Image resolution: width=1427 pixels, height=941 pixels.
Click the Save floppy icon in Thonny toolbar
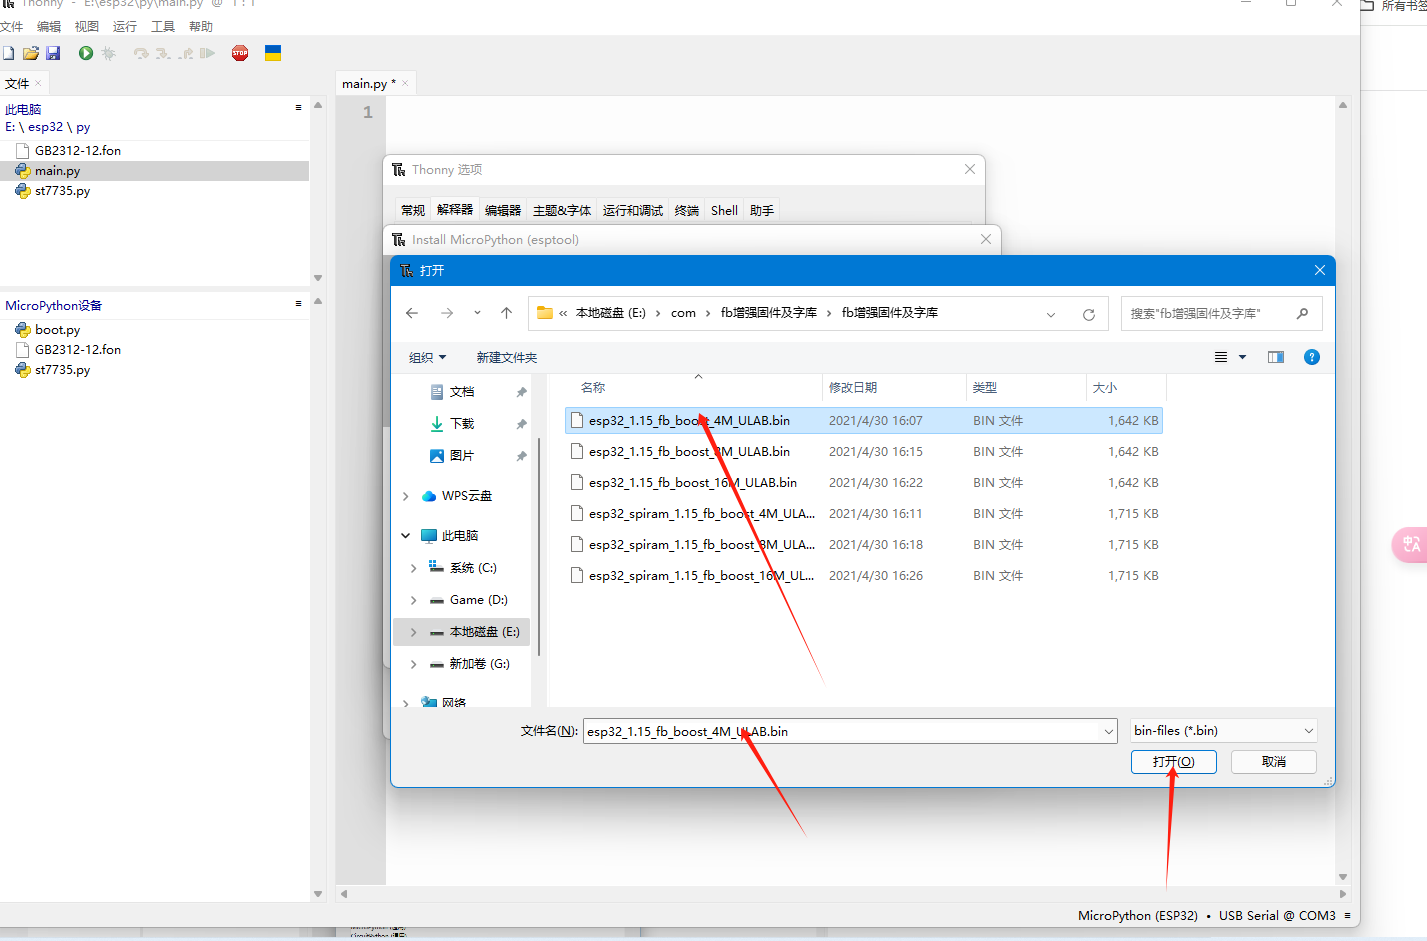click(x=53, y=53)
